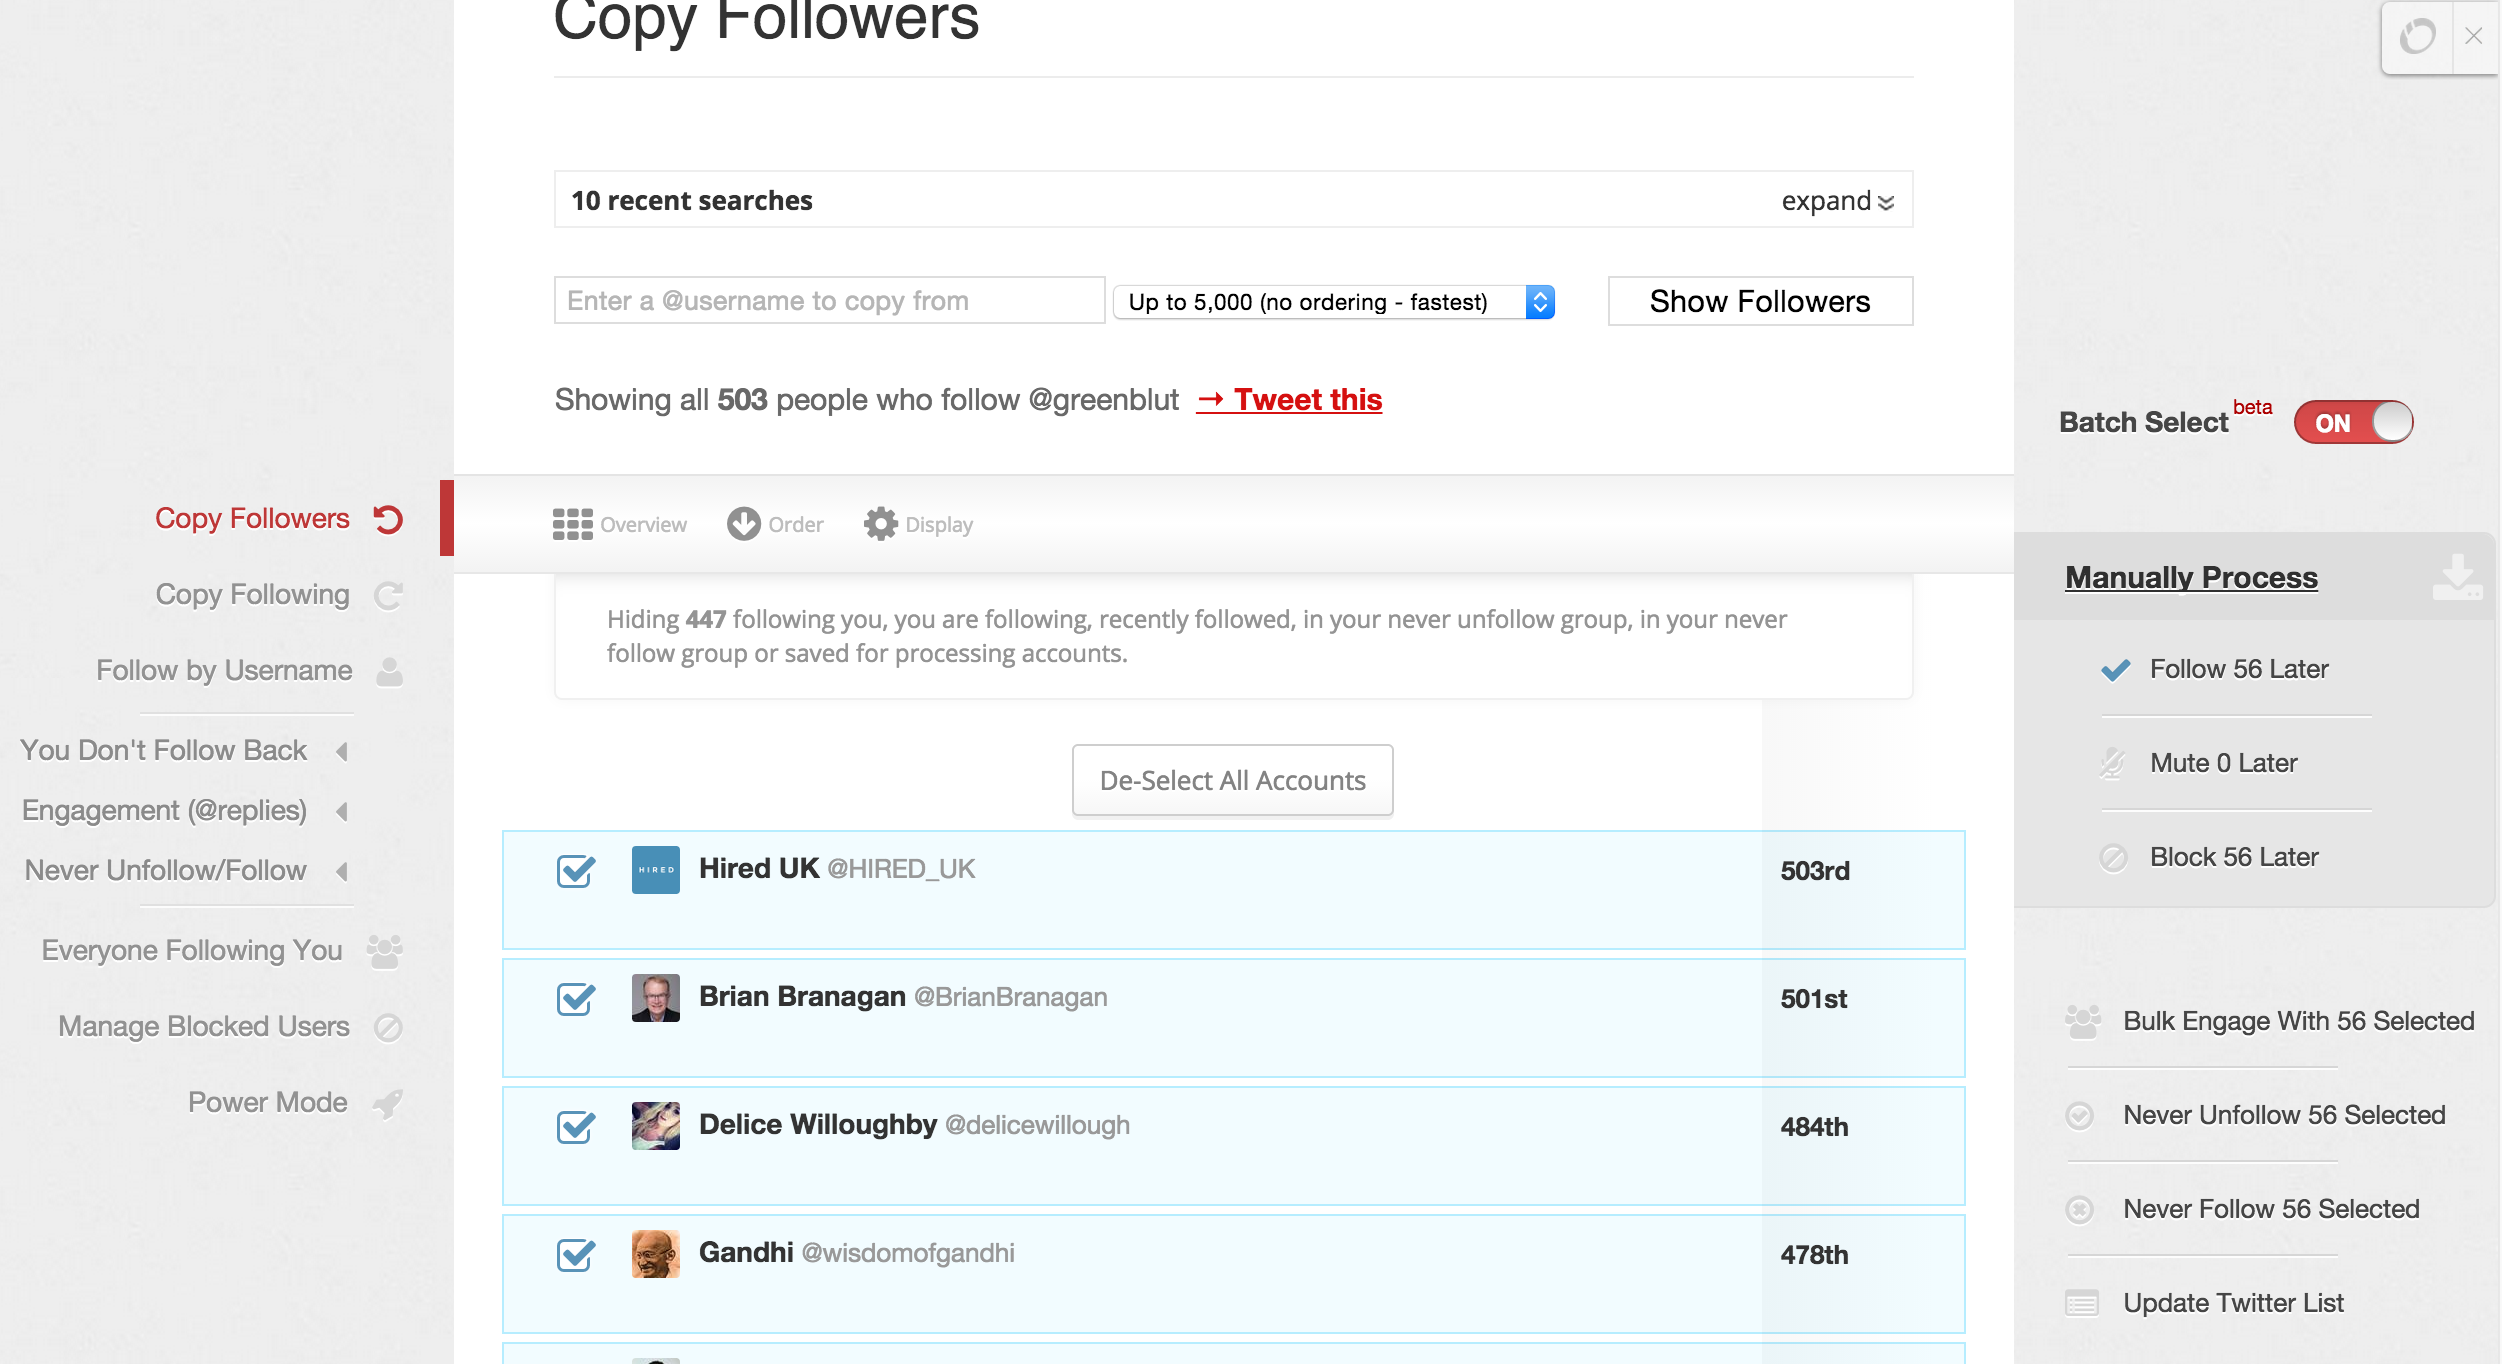Click the Tweet this link
The width and height of the screenshot is (2502, 1364).
coord(1289,400)
